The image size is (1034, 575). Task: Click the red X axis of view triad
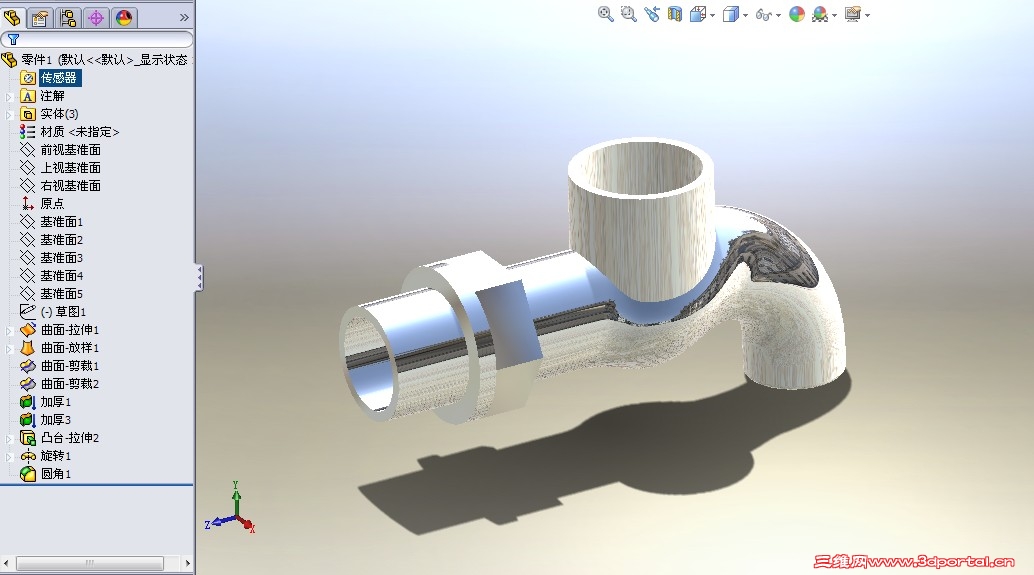(247, 524)
